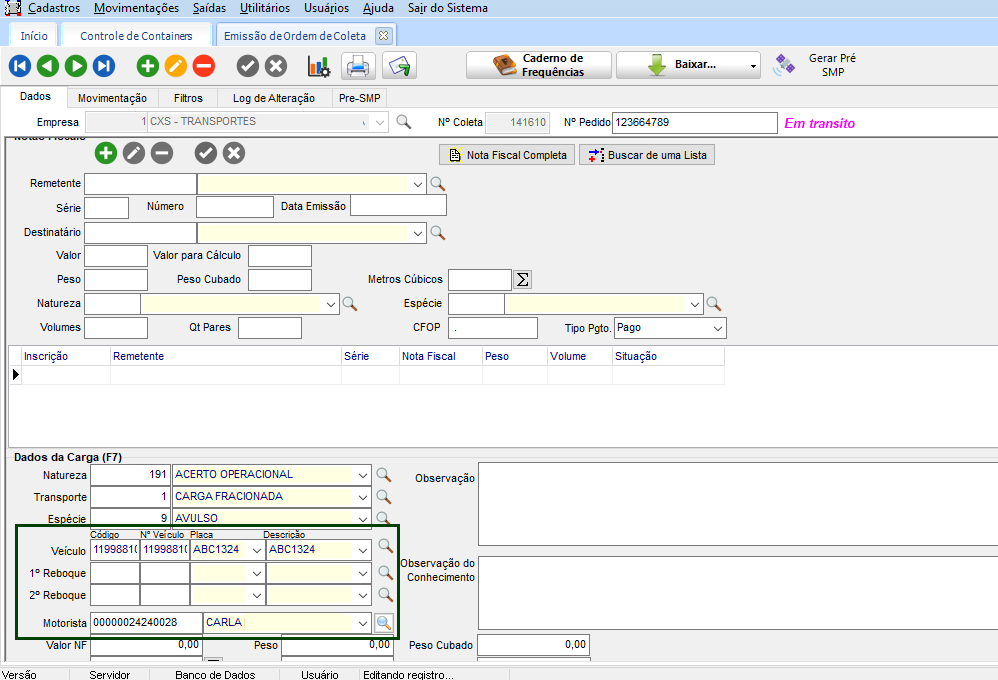Expand the Veículo Placa ABC1324 dropdown

(257, 549)
